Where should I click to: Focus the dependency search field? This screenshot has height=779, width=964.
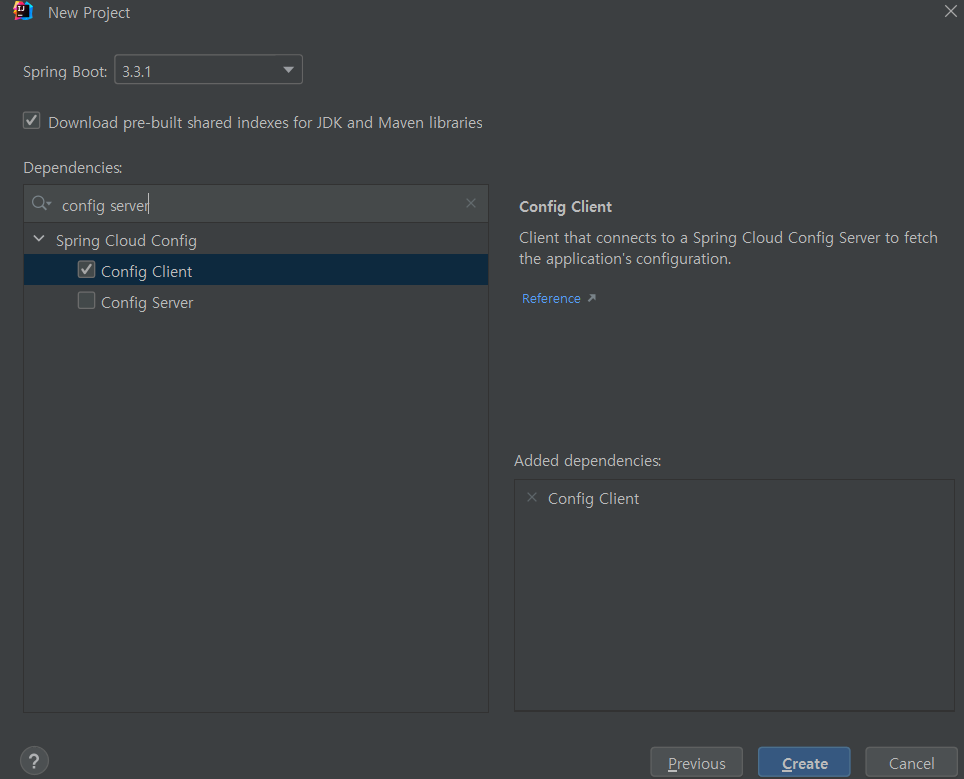[x=258, y=204]
